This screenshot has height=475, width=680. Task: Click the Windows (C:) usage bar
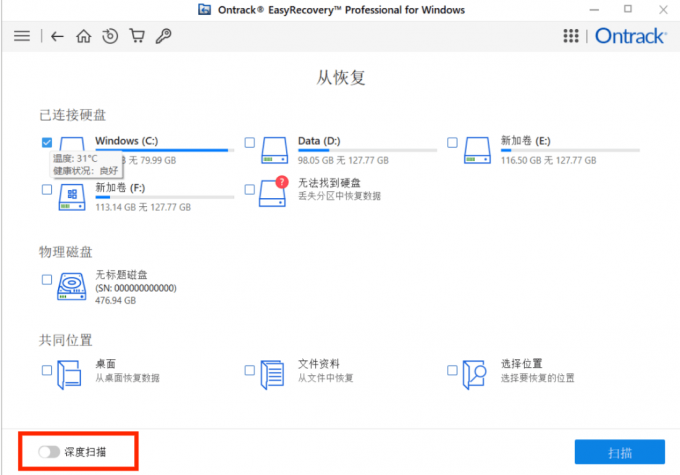click(x=165, y=151)
